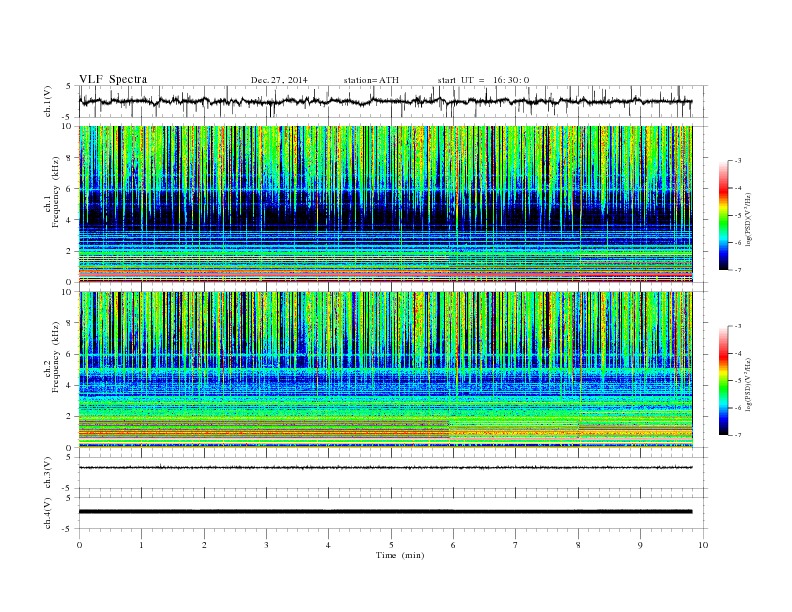The width and height of the screenshot is (792, 612).
Task: Select the "ch.2 Frequency (kHz)" axis label
Action: coord(52,357)
